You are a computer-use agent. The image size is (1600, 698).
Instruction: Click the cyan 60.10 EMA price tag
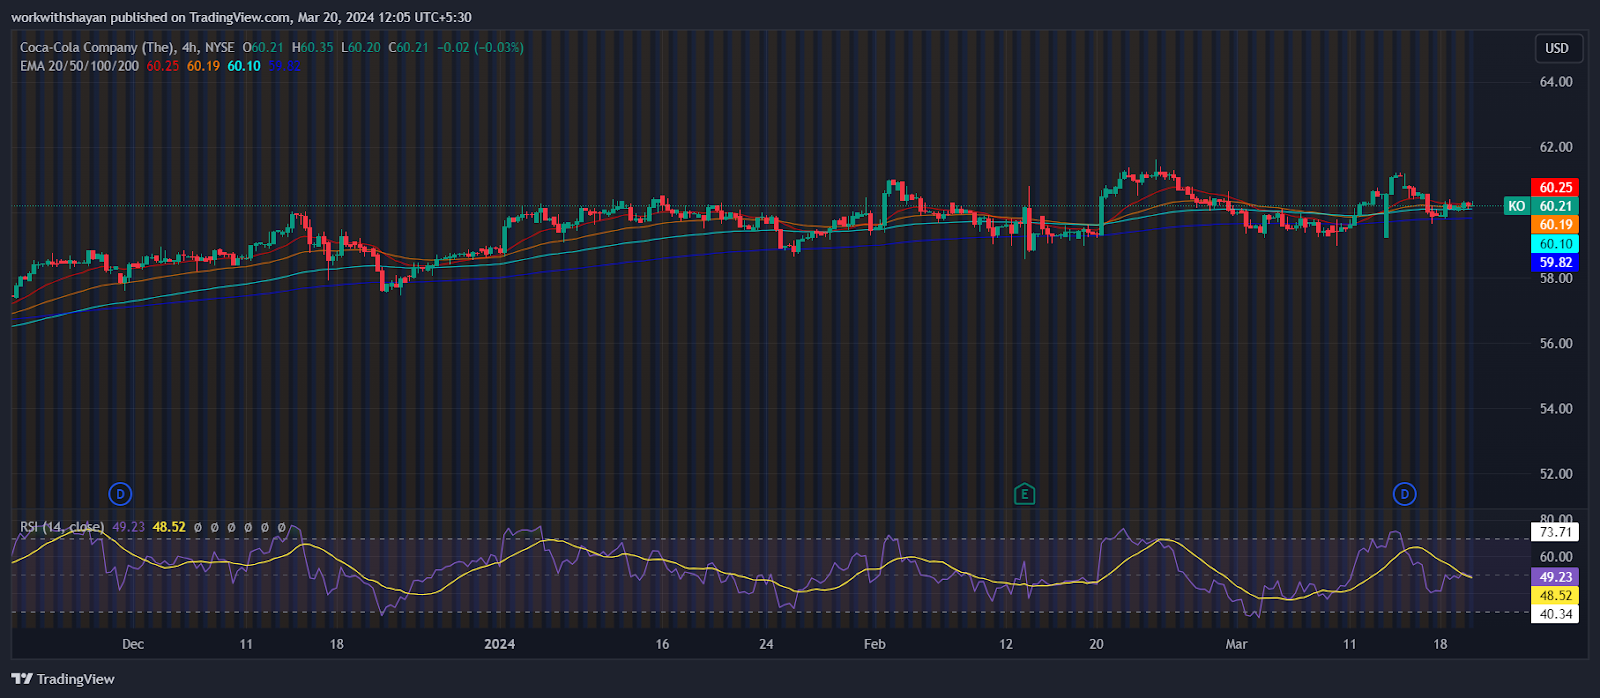click(x=1555, y=244)
